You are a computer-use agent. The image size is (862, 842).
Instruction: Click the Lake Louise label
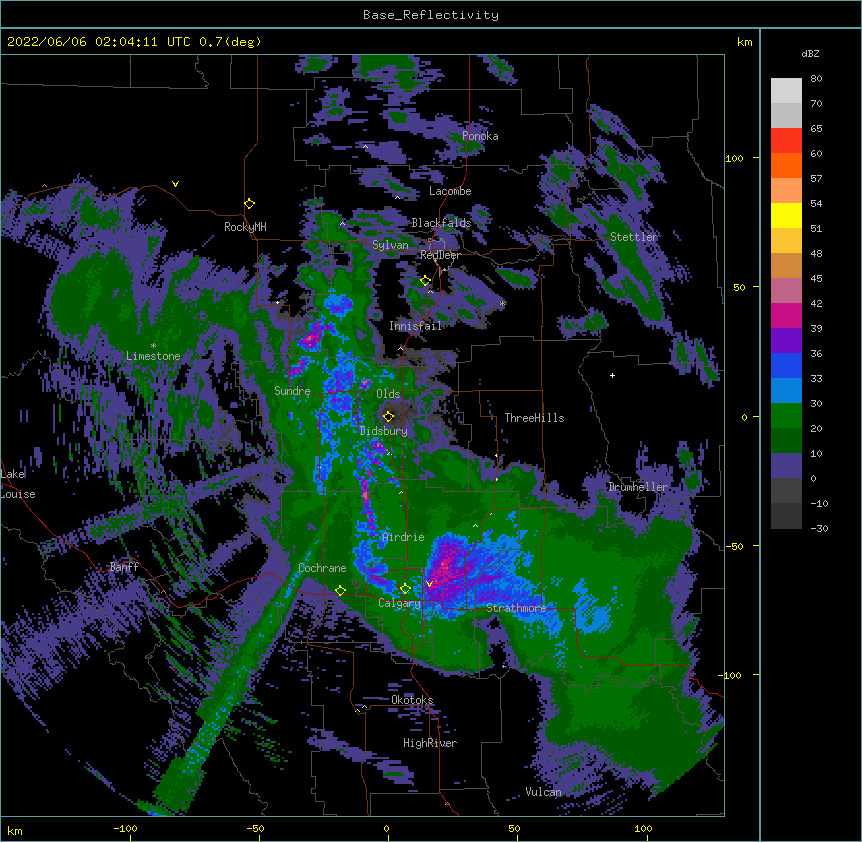click(x=18, y=484)
